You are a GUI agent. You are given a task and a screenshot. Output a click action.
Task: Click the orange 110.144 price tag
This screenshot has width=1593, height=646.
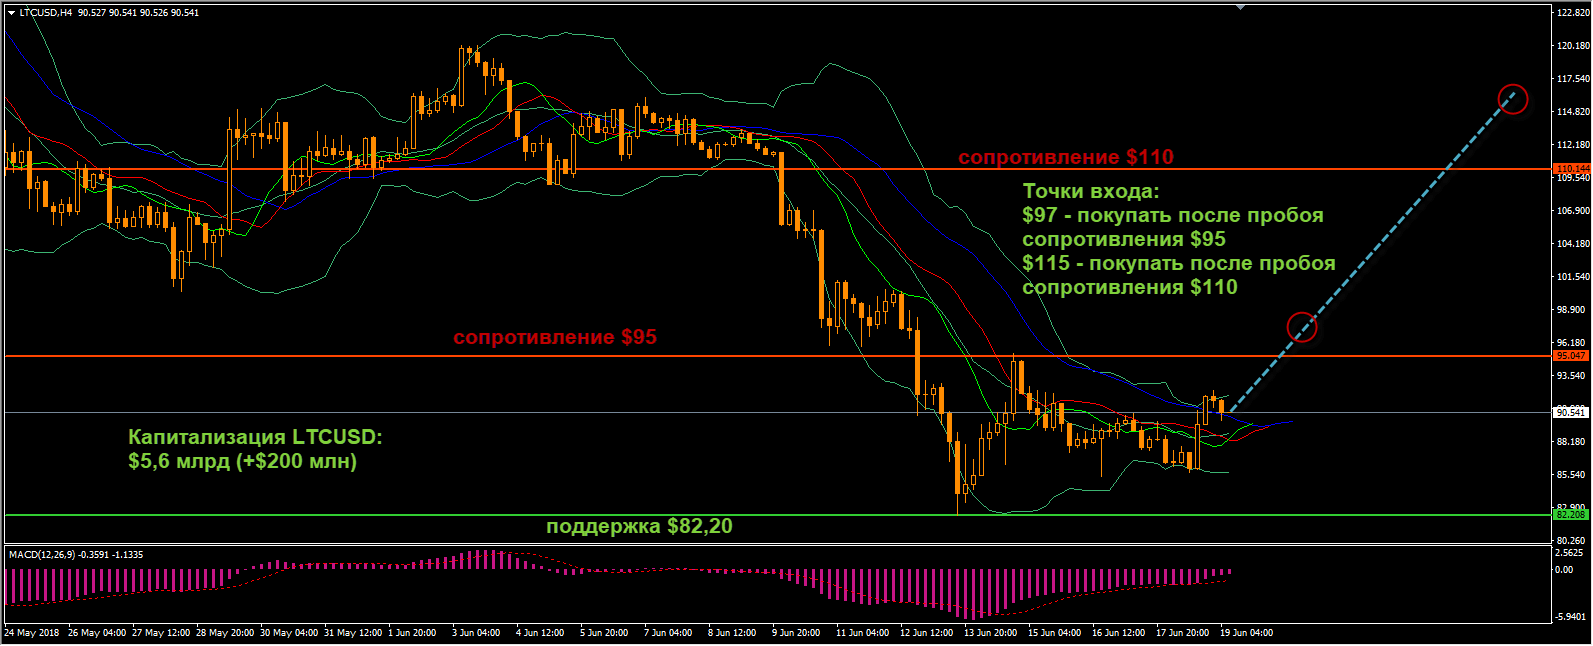click(x=1572, y=168)
